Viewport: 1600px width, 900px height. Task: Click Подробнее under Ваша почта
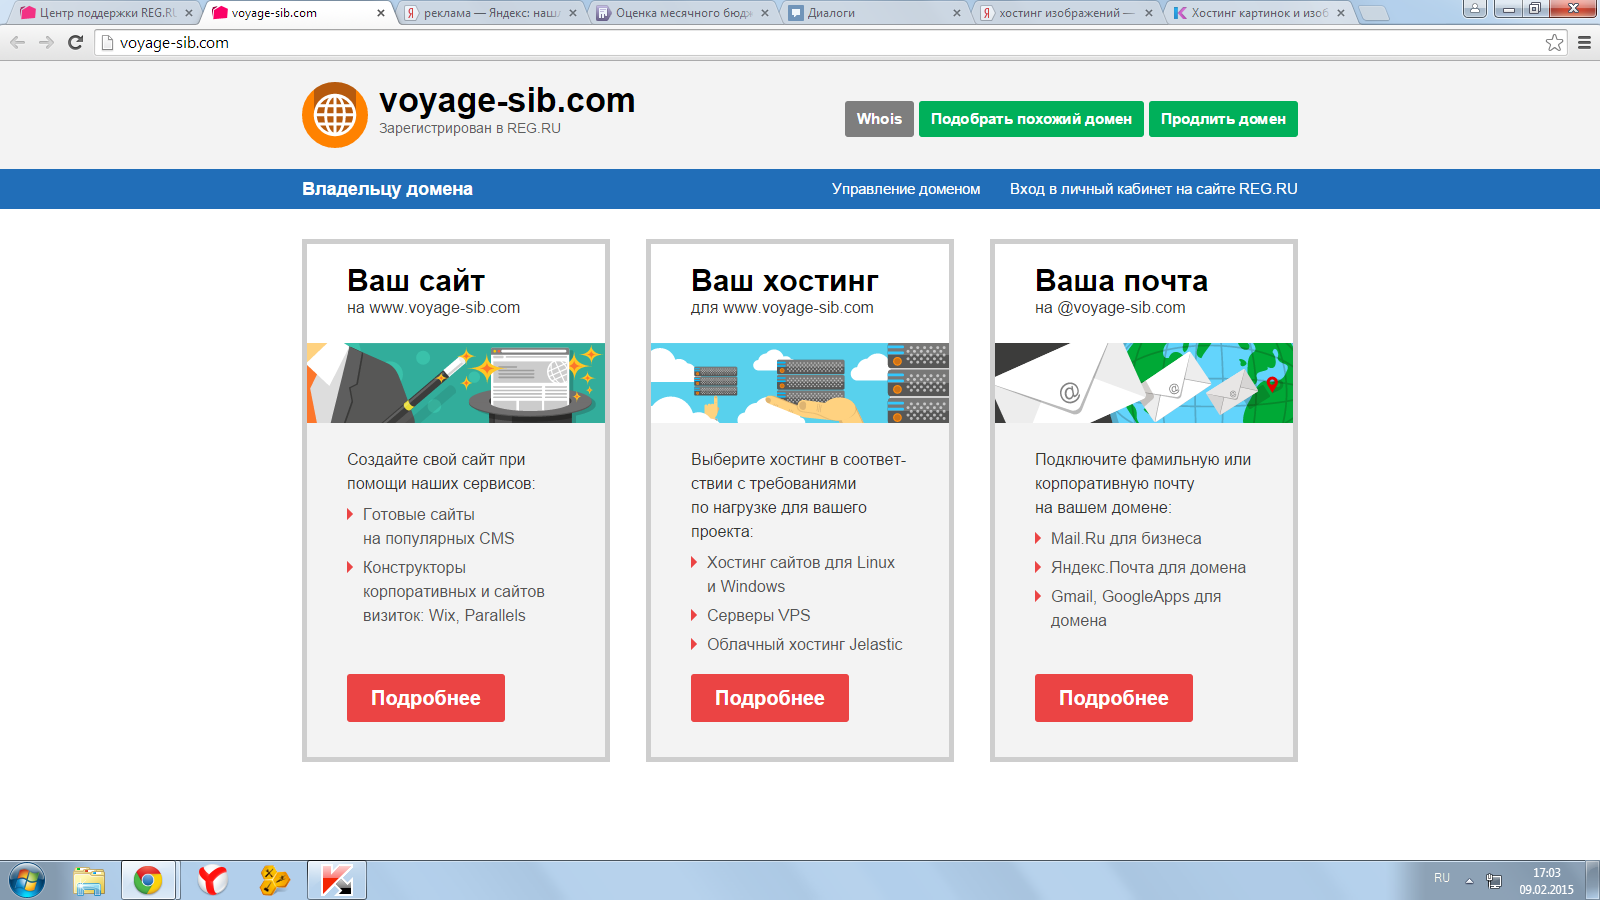[1114, 698]
